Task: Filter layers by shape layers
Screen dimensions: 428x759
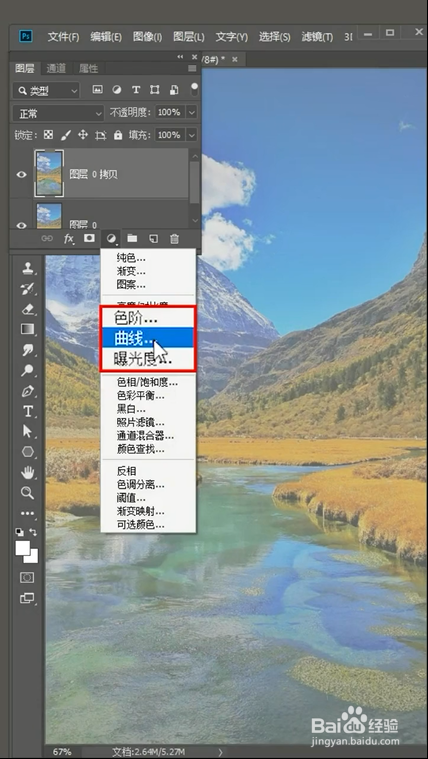Action: (x=155, y=90)
